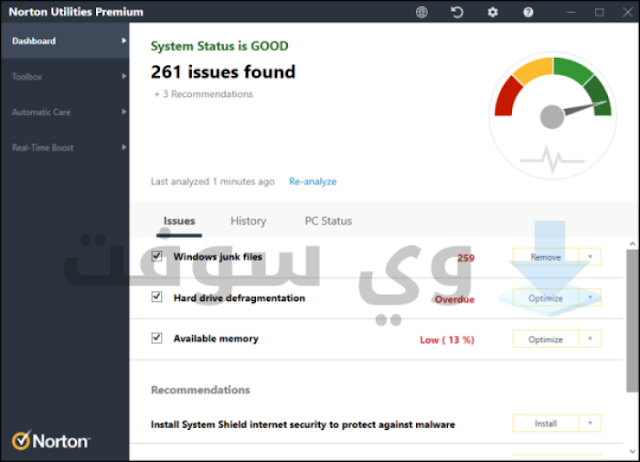Image resolution: width=640 pixels, height=462 pixels.
Task: Expand the Dashboard sidebar arrow
Action: coord(124,40)
